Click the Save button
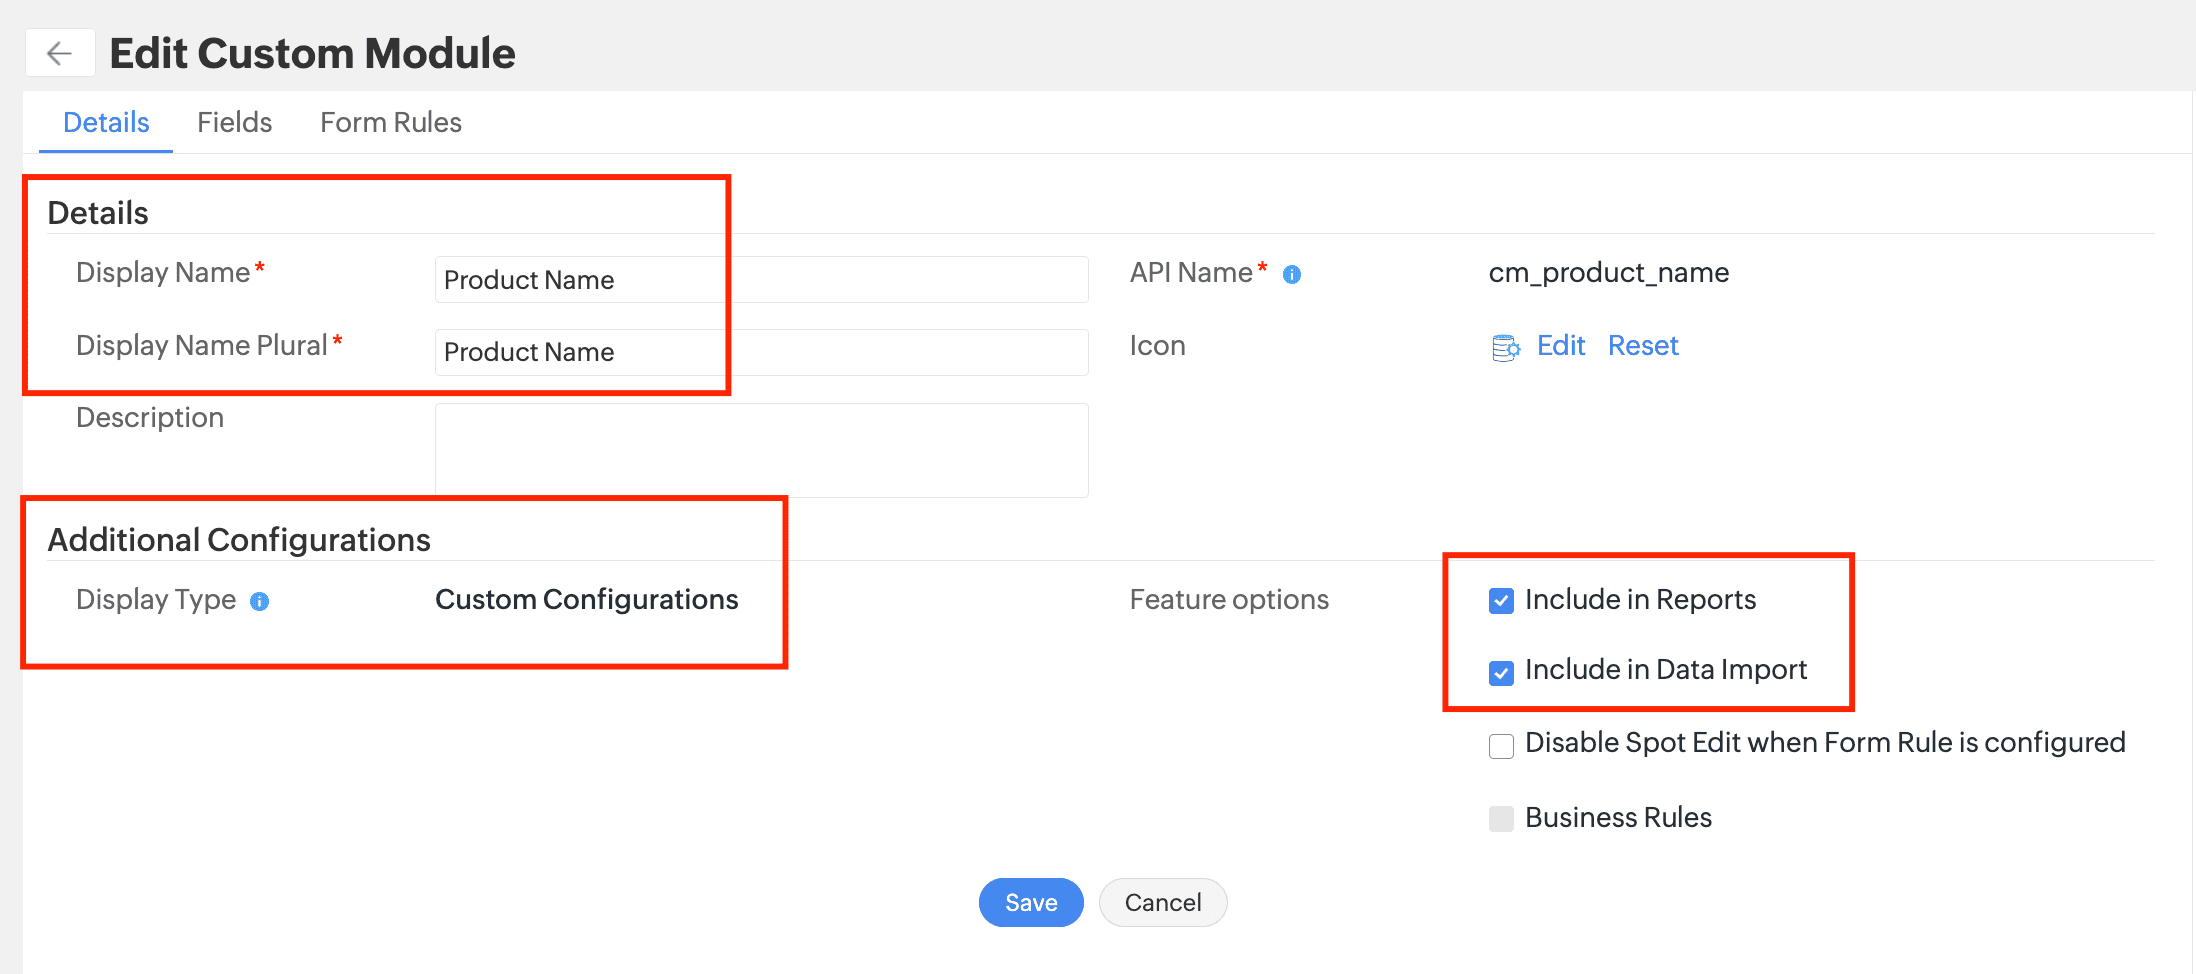 (x=1030, y=902)
